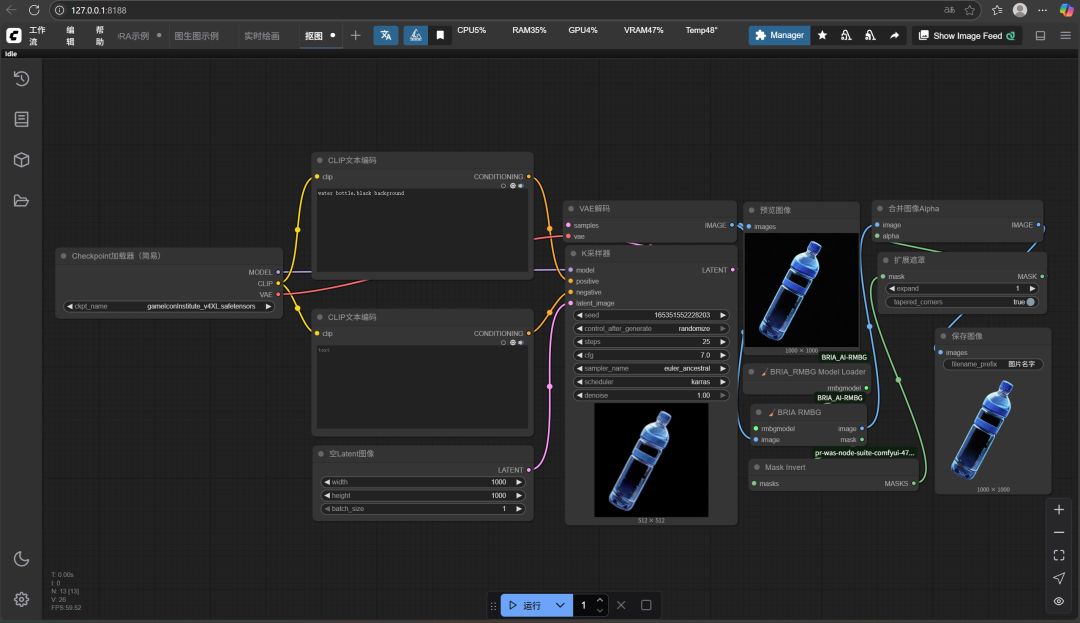Click the positive prompt text box
1080x623 pixels.
tap(422, 232)
